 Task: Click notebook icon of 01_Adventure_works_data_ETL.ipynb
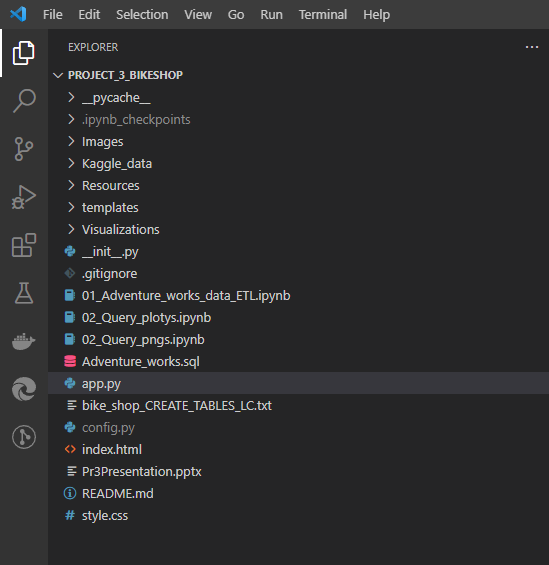point(70,295)
